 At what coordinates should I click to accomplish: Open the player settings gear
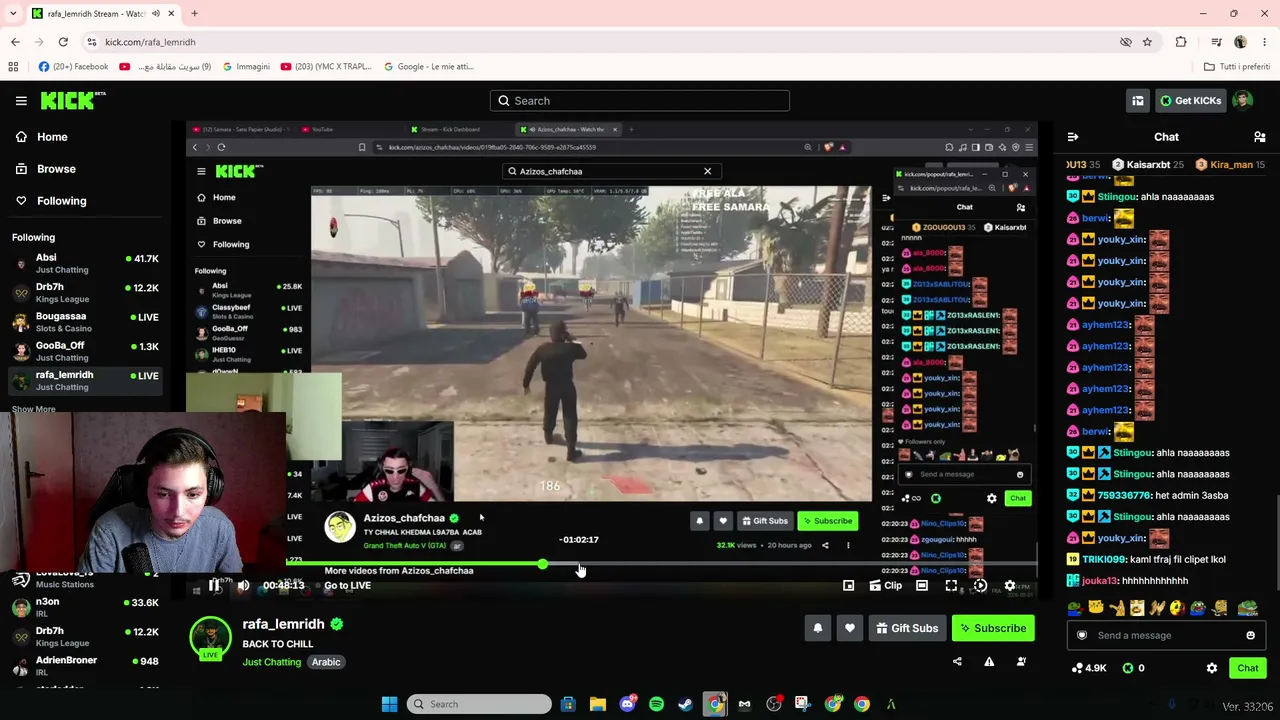pos(1010,586)
